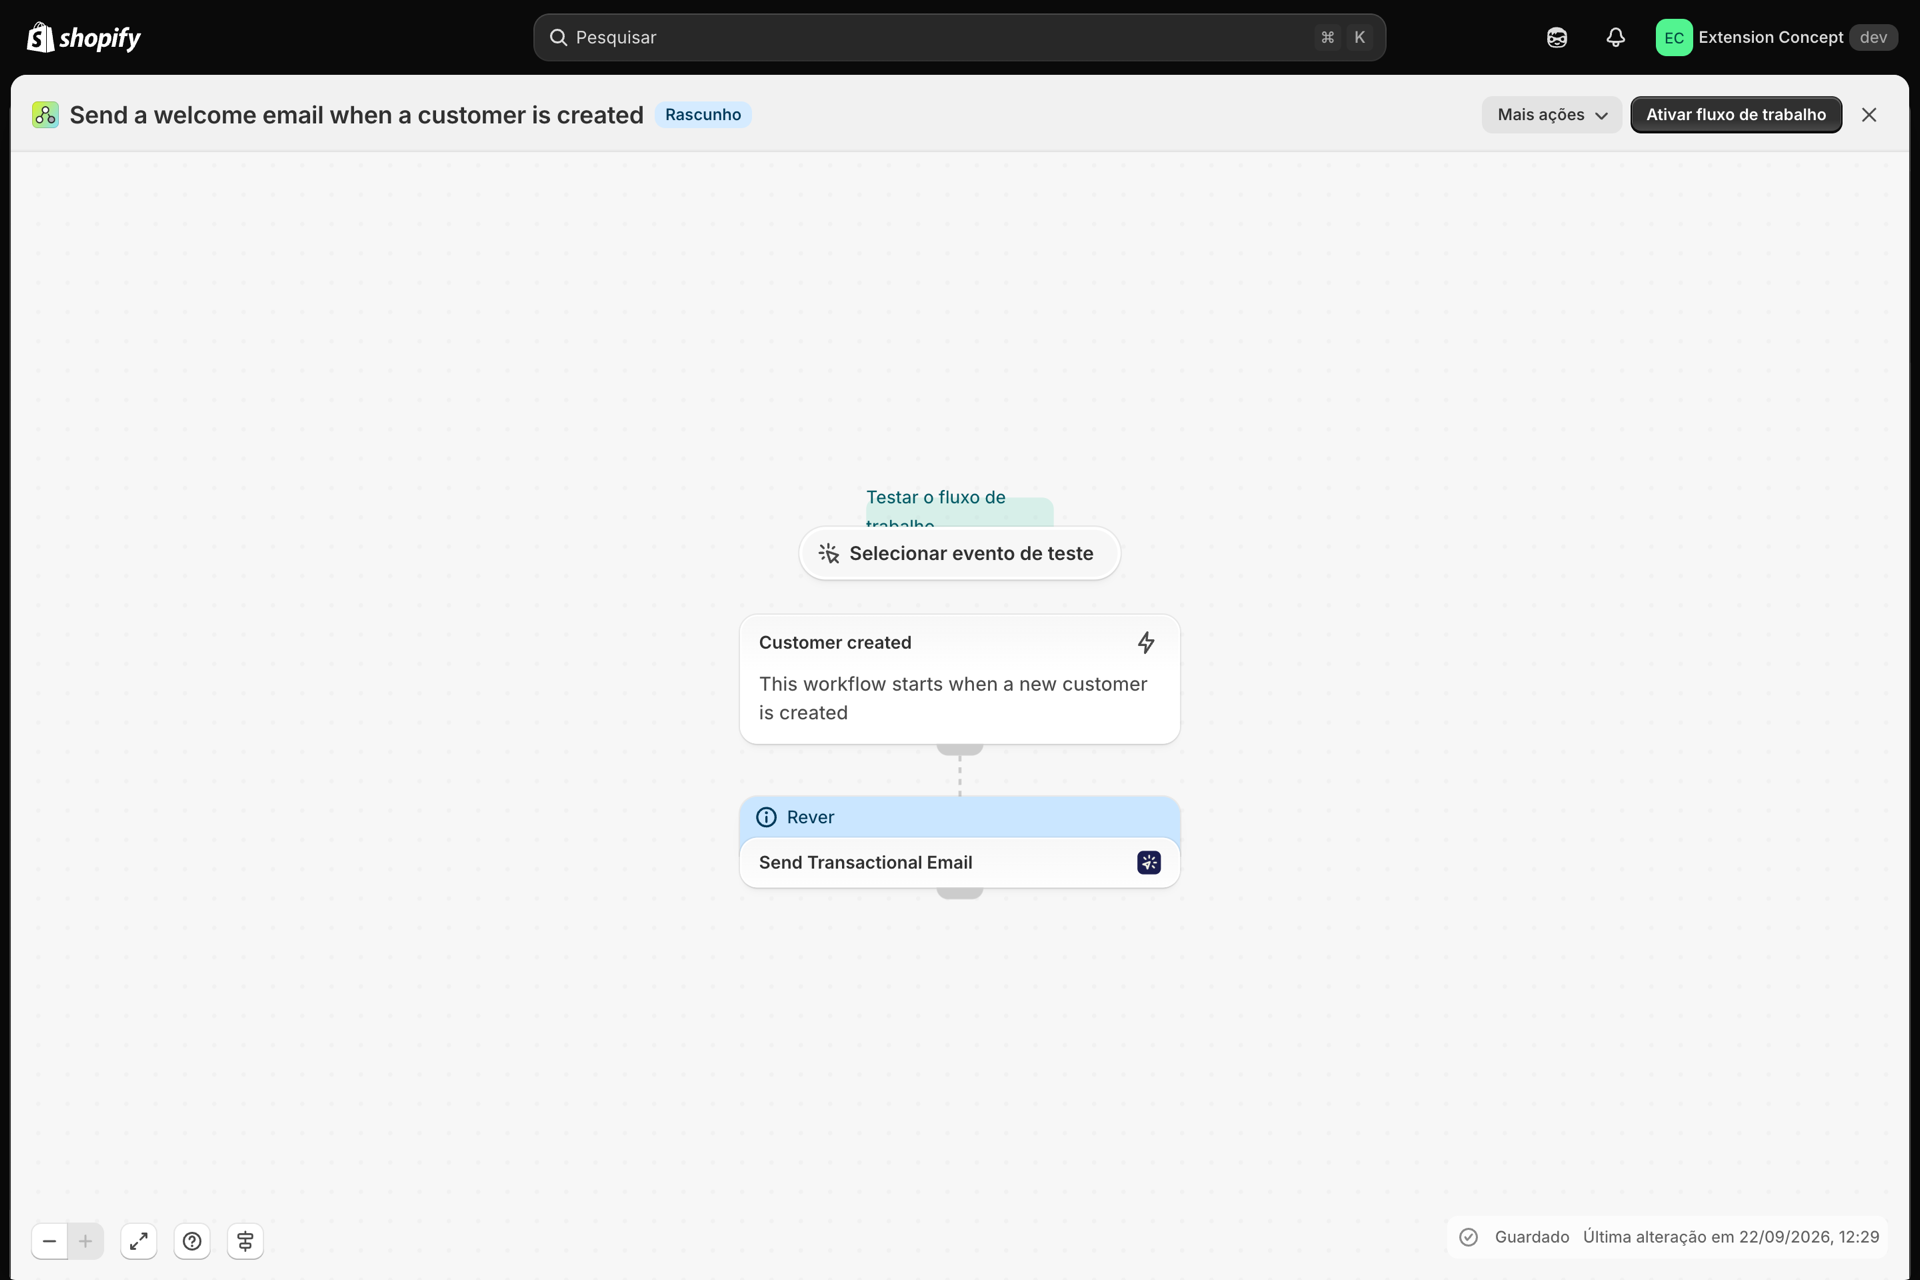Click the auto-arrange layout icon

coord(245,1241)
